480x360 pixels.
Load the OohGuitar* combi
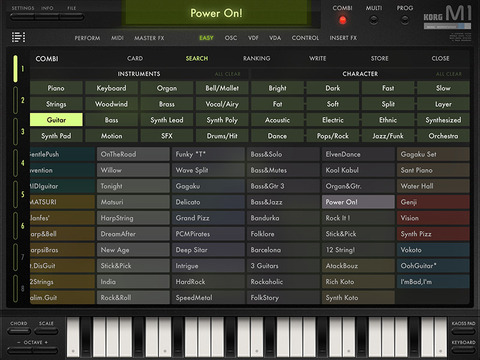pyautogui.click(x=433, y=266)
